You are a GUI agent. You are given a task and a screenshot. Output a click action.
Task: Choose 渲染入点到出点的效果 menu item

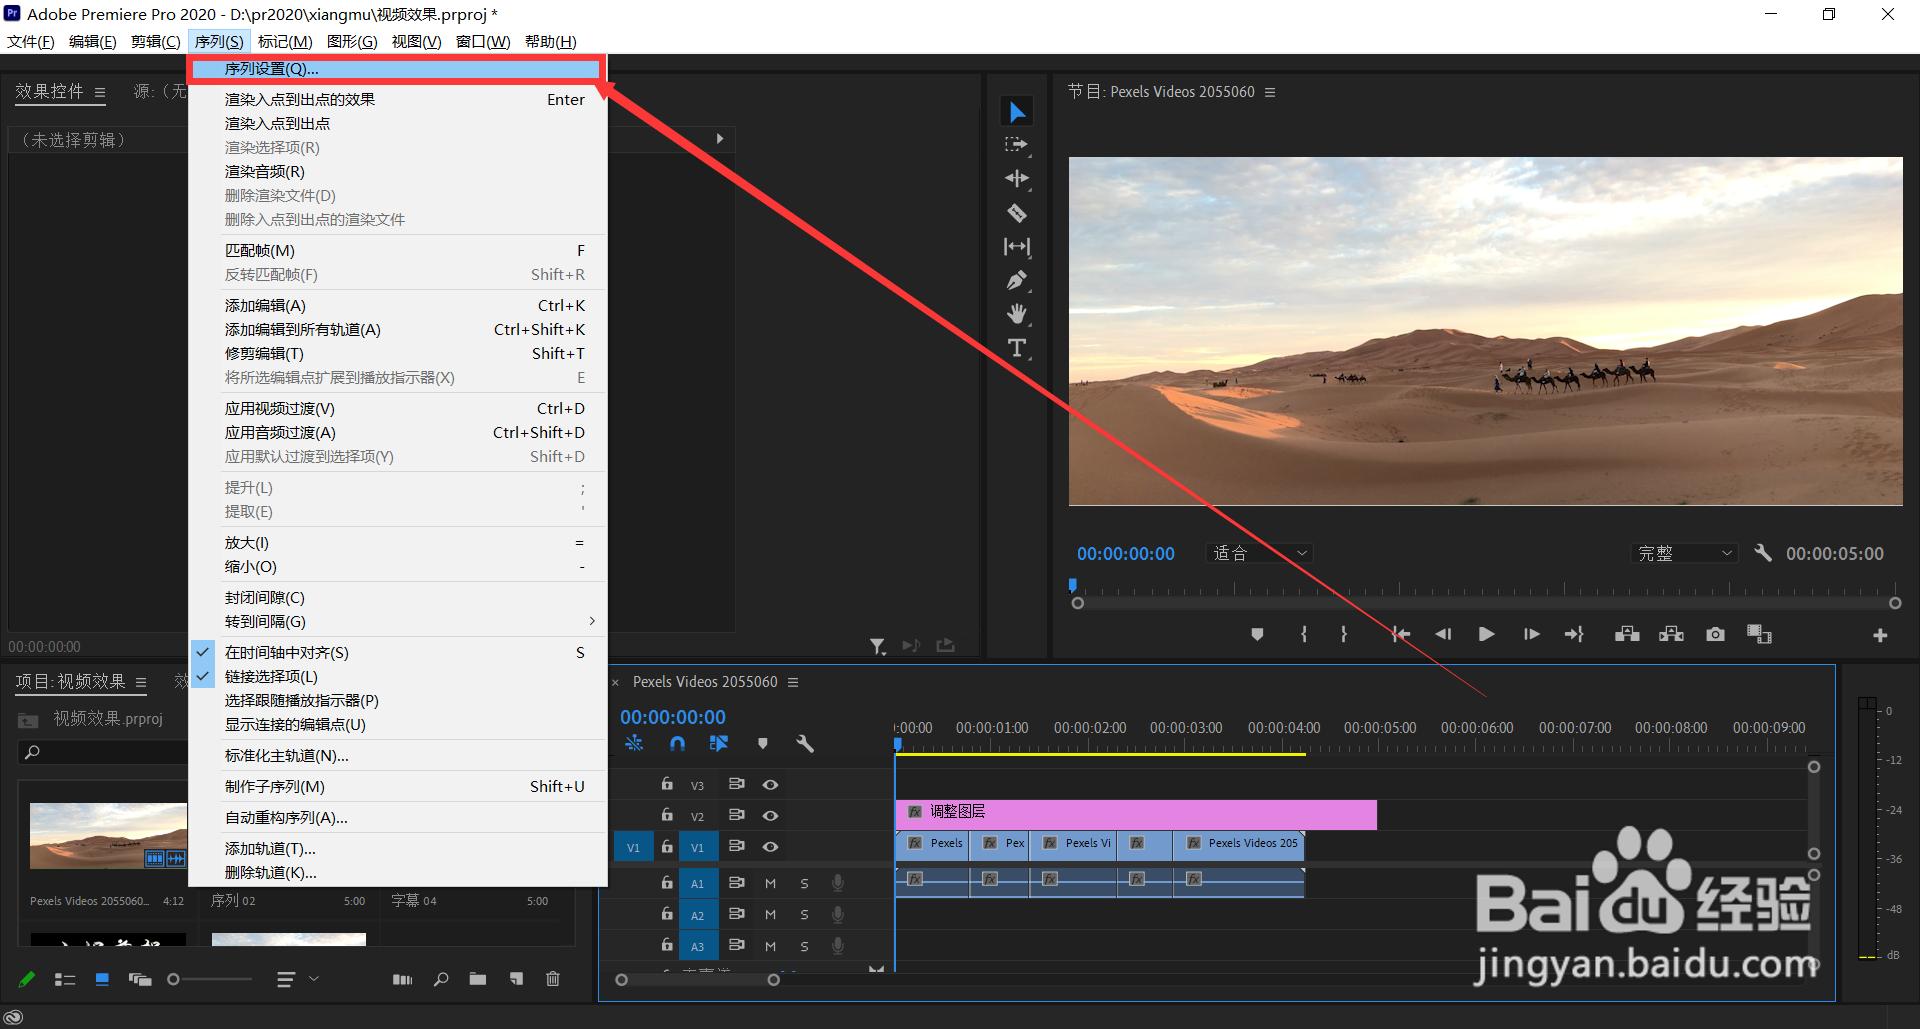tap(398, 100)
